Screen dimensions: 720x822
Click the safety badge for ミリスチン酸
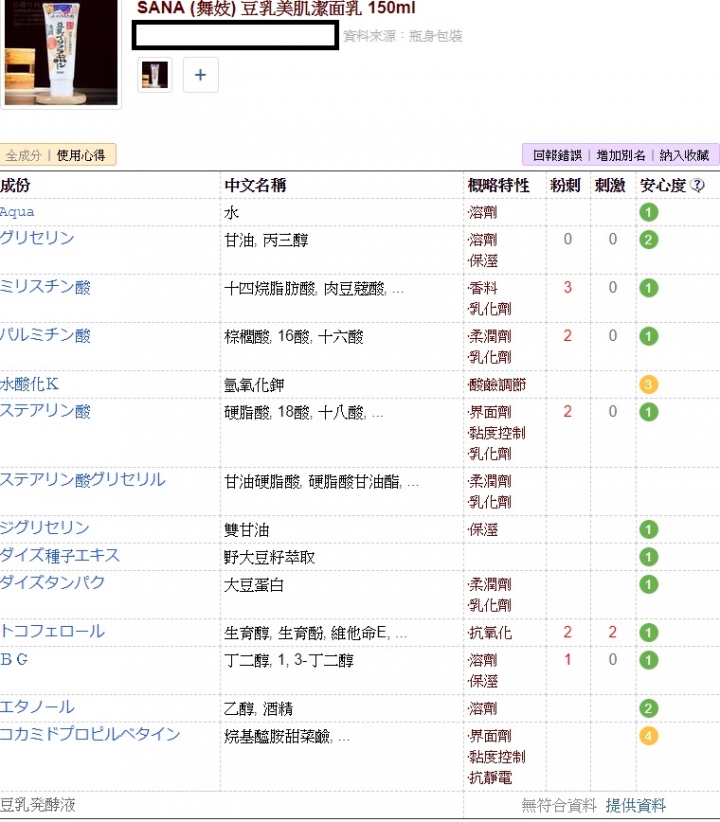coord(649,288)
